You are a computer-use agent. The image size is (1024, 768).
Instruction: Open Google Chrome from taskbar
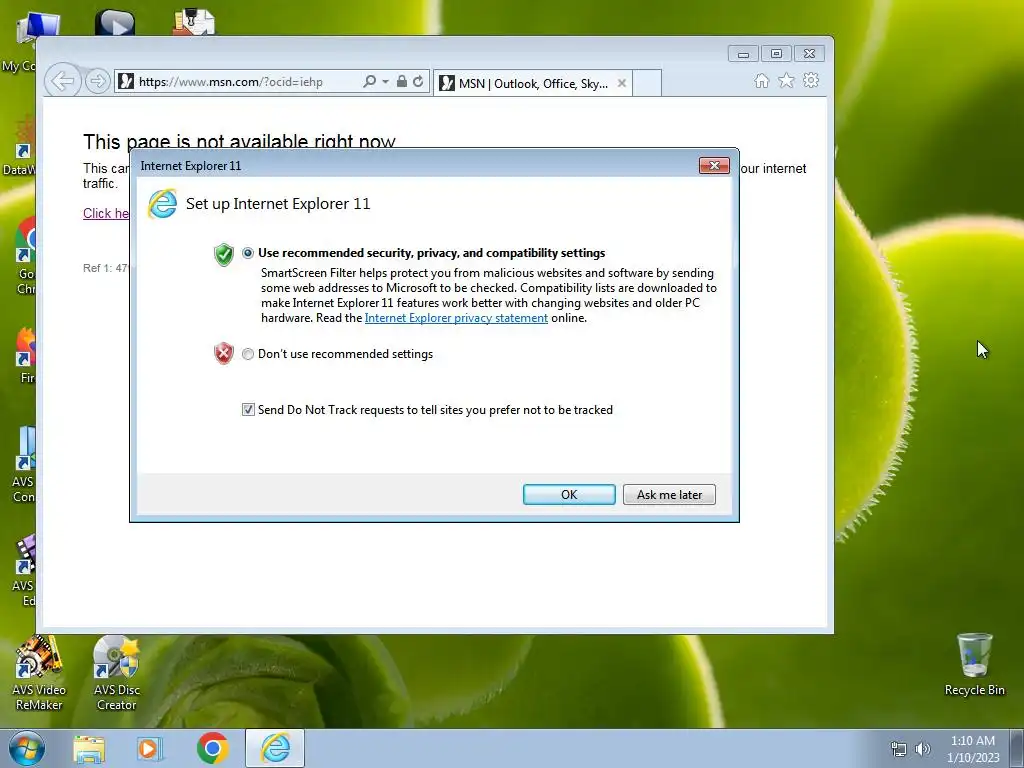coord(212,748)
